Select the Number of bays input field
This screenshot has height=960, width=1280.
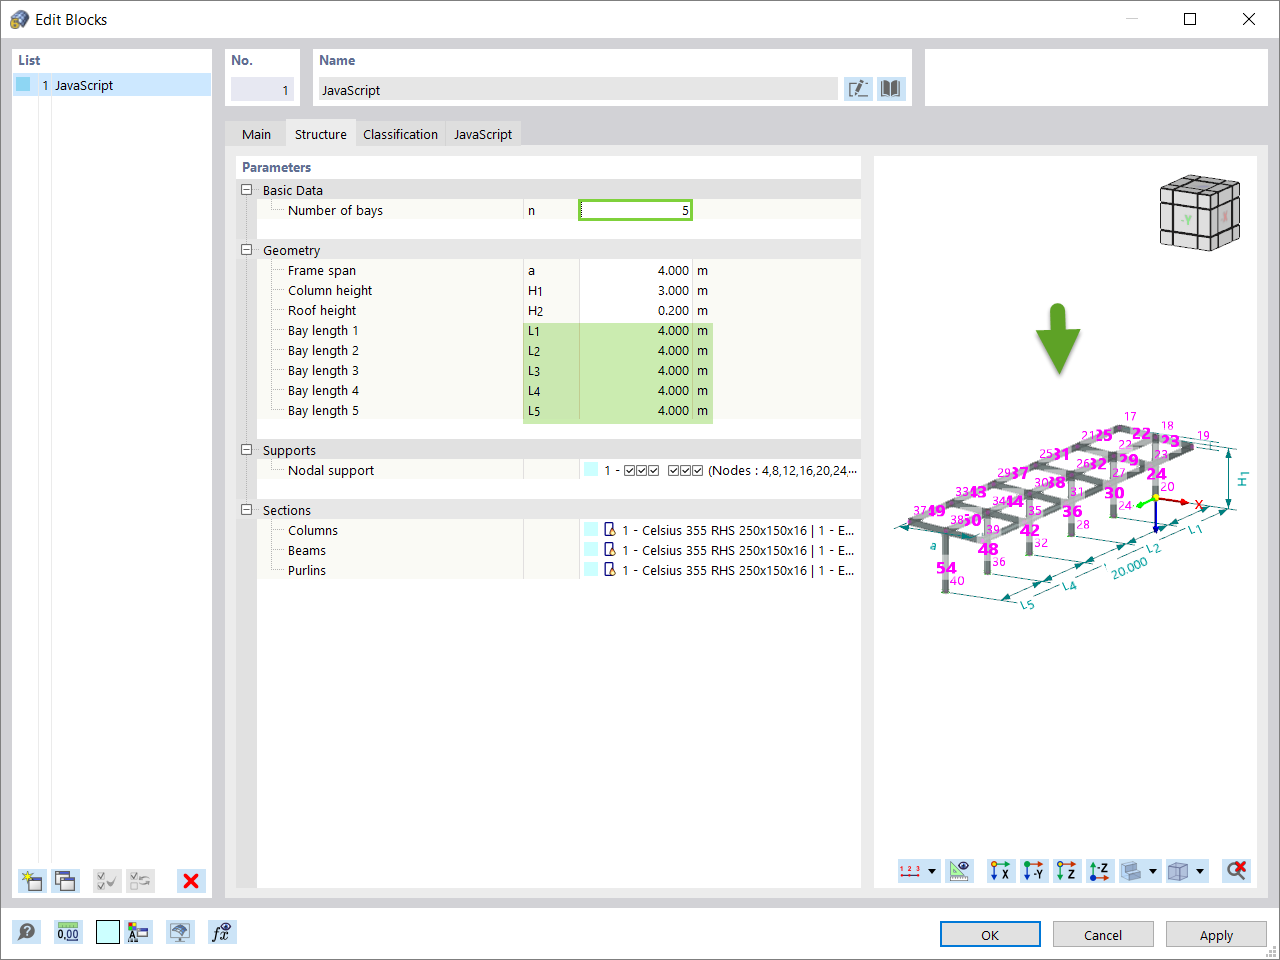point(635,210)
